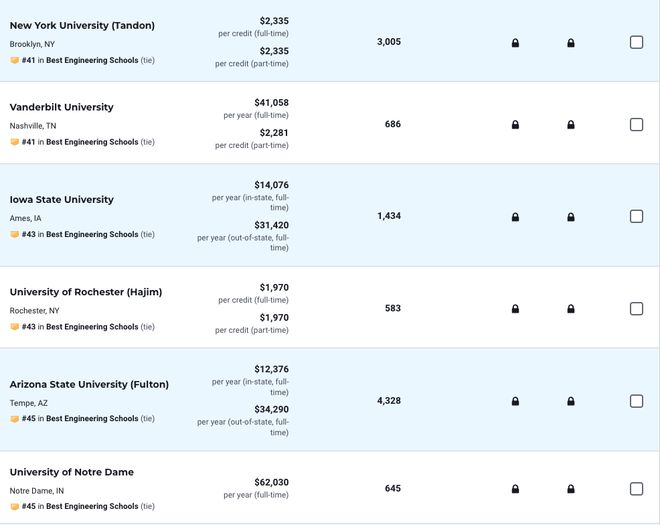Click second lock icon in Vanderbilt University row
Screen dimensions: 660x525
coord(571,124)
